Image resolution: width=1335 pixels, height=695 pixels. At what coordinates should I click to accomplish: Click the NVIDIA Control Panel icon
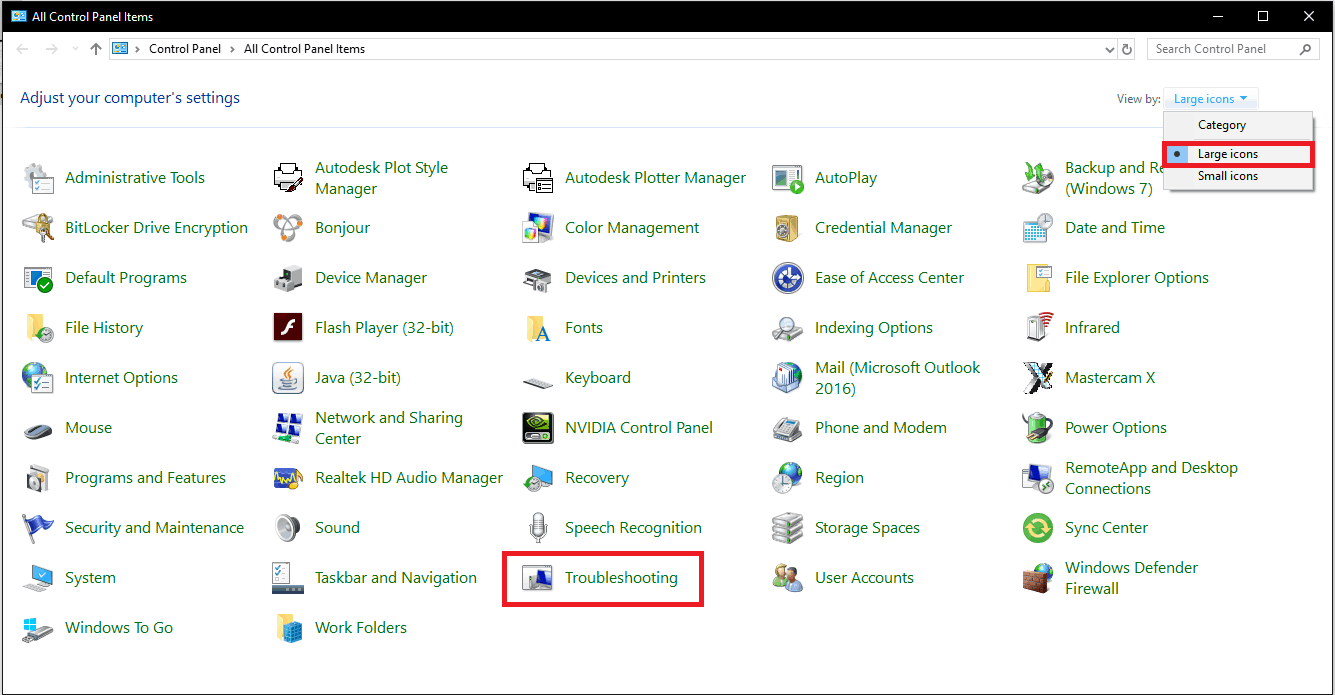pos(538,428)
